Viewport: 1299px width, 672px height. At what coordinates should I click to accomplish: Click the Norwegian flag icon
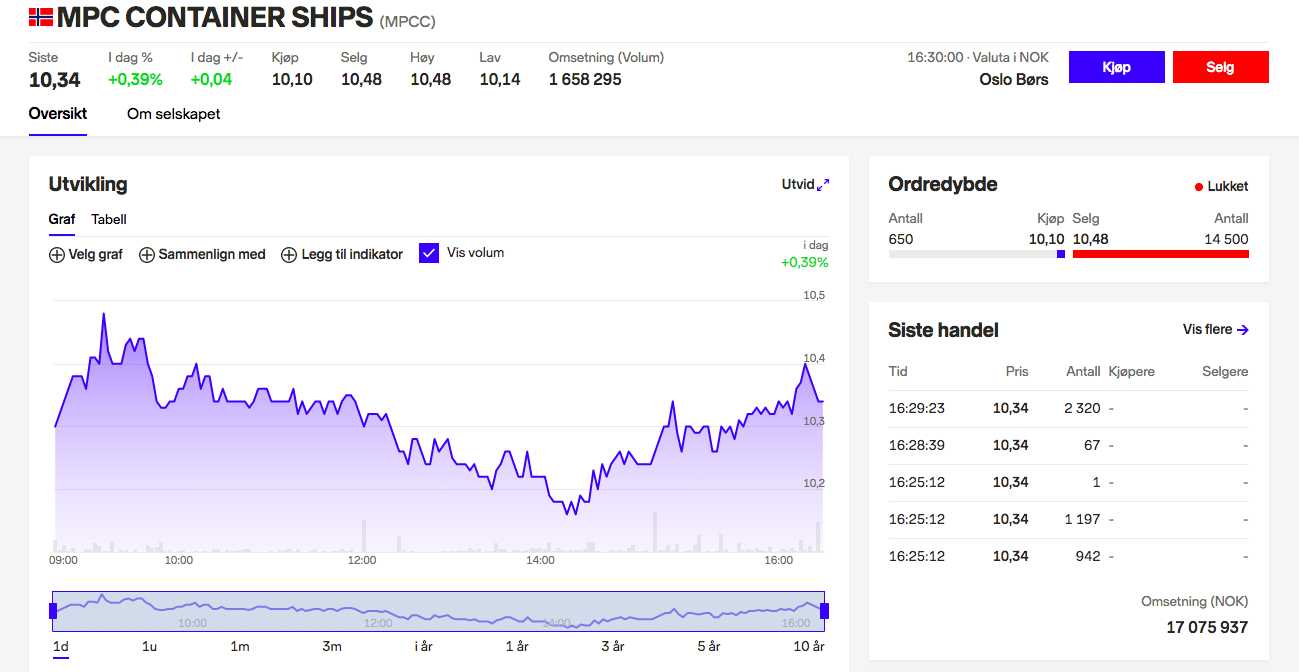tap(41, 17)
